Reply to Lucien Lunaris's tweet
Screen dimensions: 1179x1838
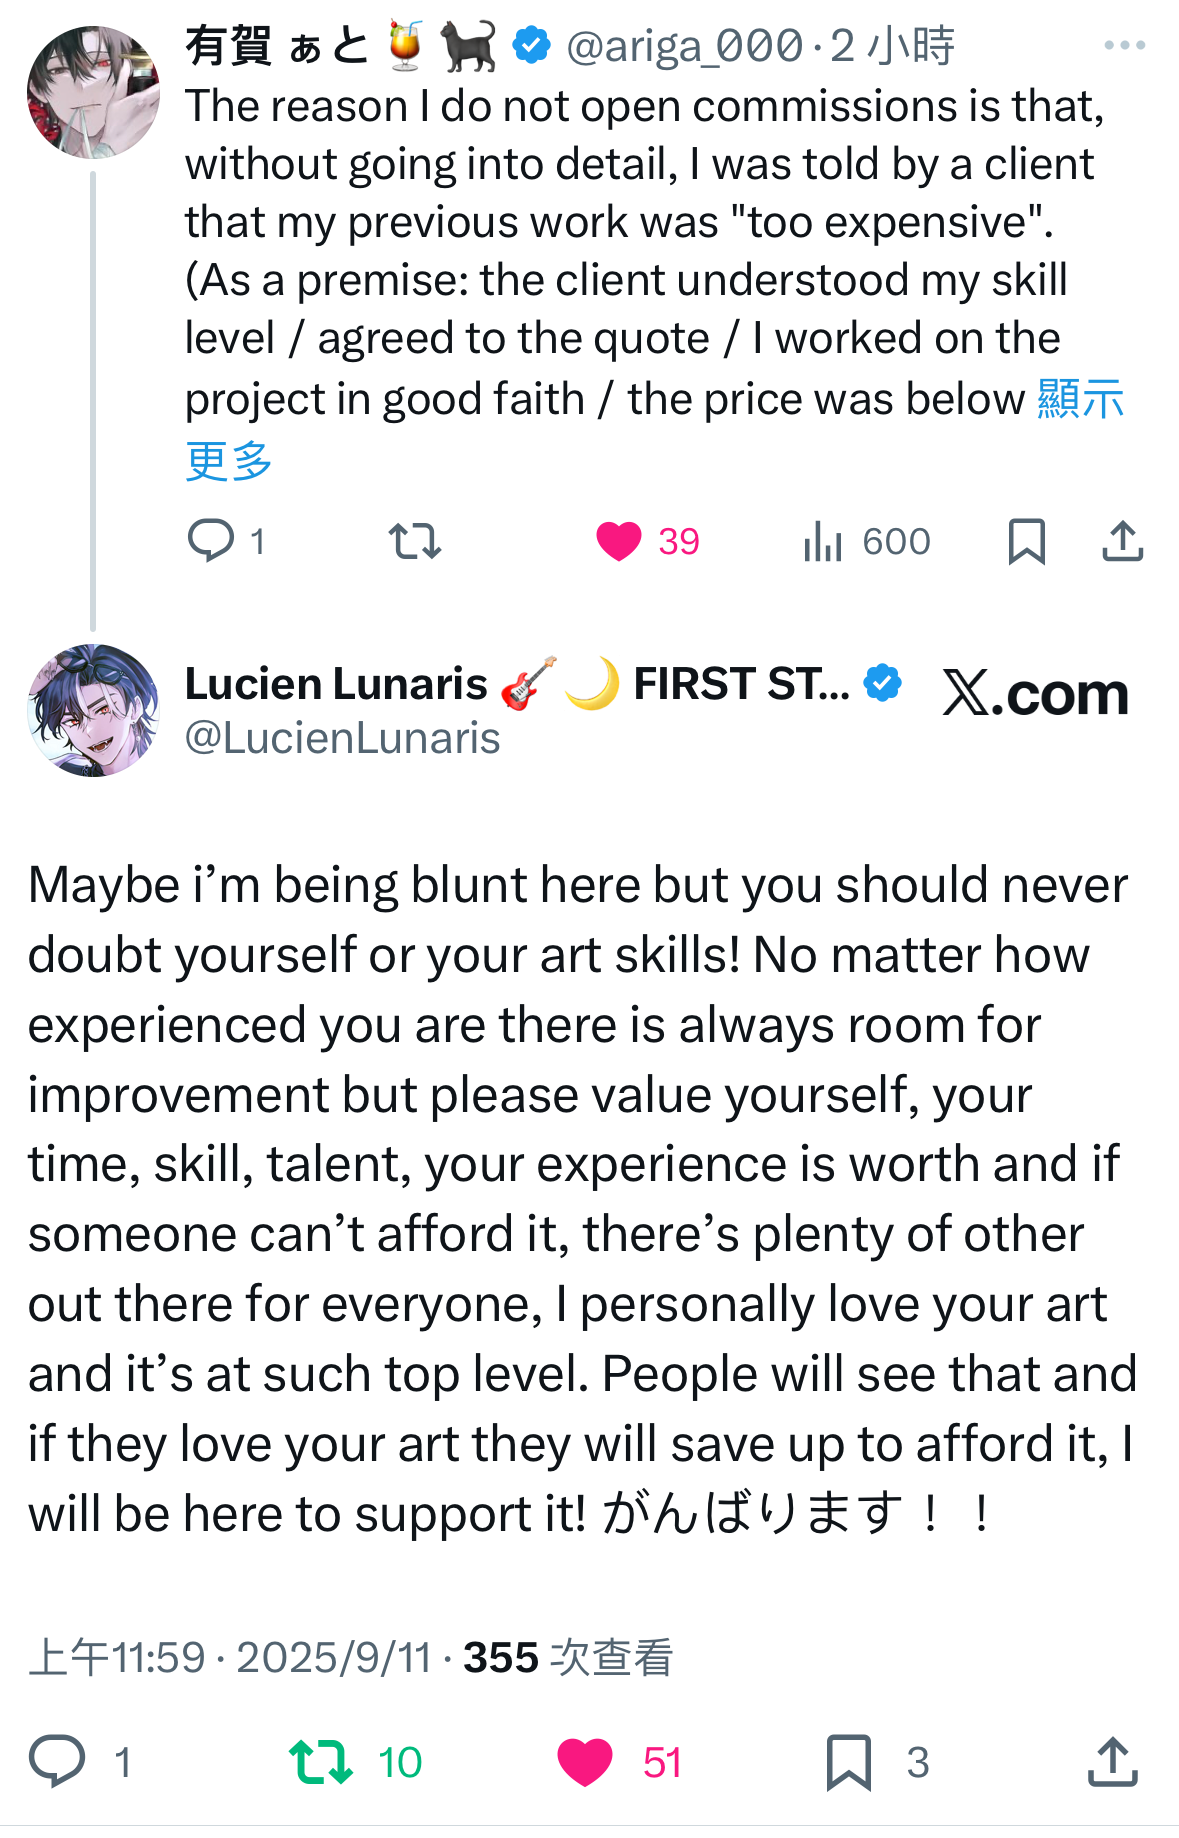57,1761
